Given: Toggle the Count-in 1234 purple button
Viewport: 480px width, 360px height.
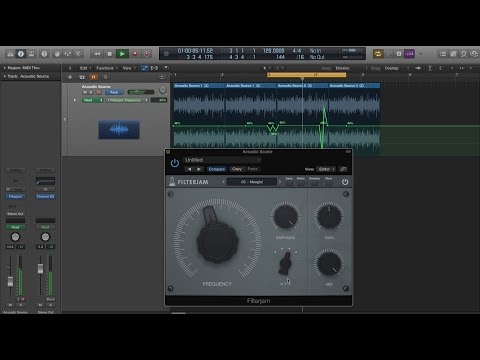Looking at the screenshot, I should [x=409, y=54].
